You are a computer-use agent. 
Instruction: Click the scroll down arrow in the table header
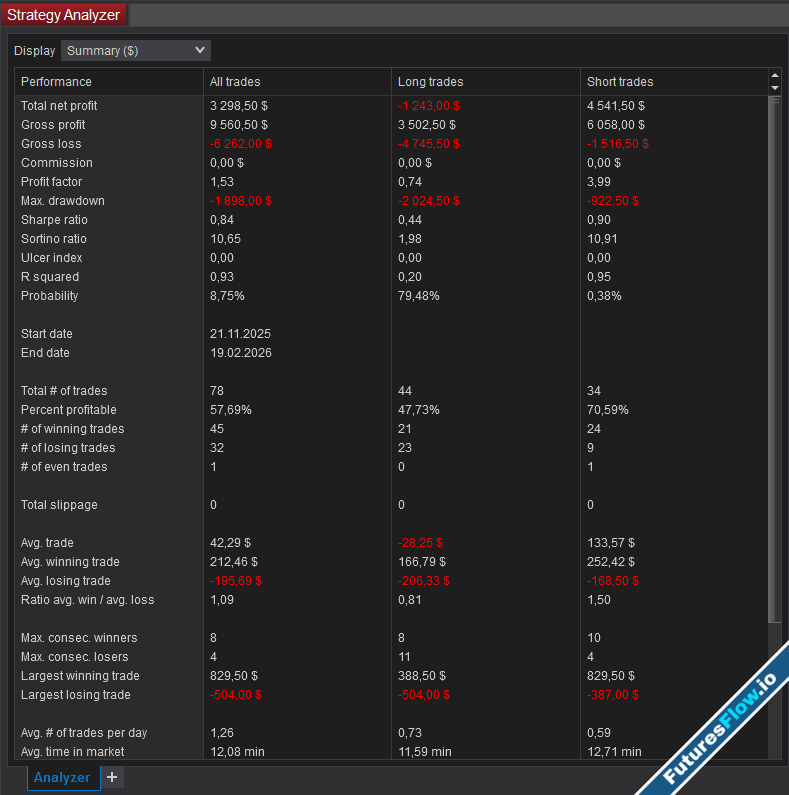[774, 88]
